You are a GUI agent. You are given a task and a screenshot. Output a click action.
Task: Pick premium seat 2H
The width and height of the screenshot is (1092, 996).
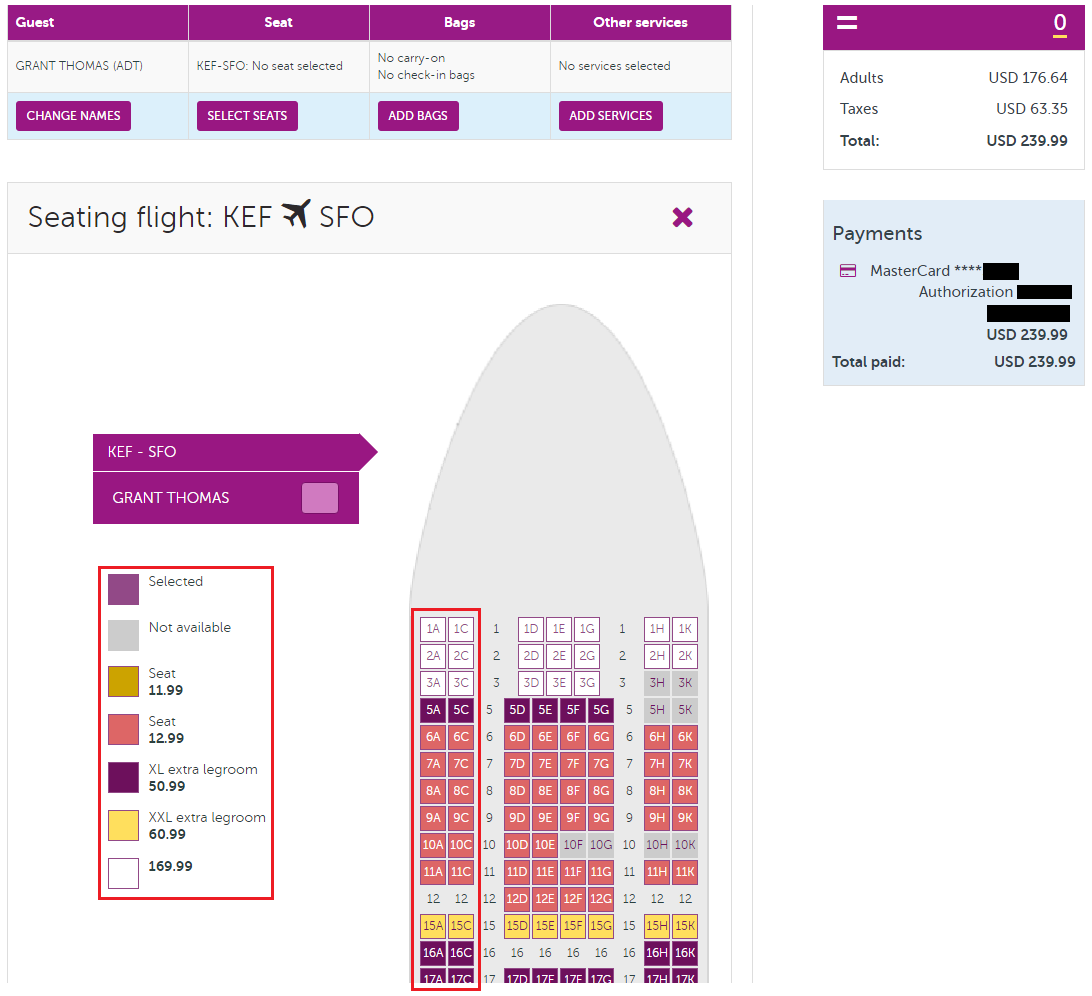click(657, 657)
